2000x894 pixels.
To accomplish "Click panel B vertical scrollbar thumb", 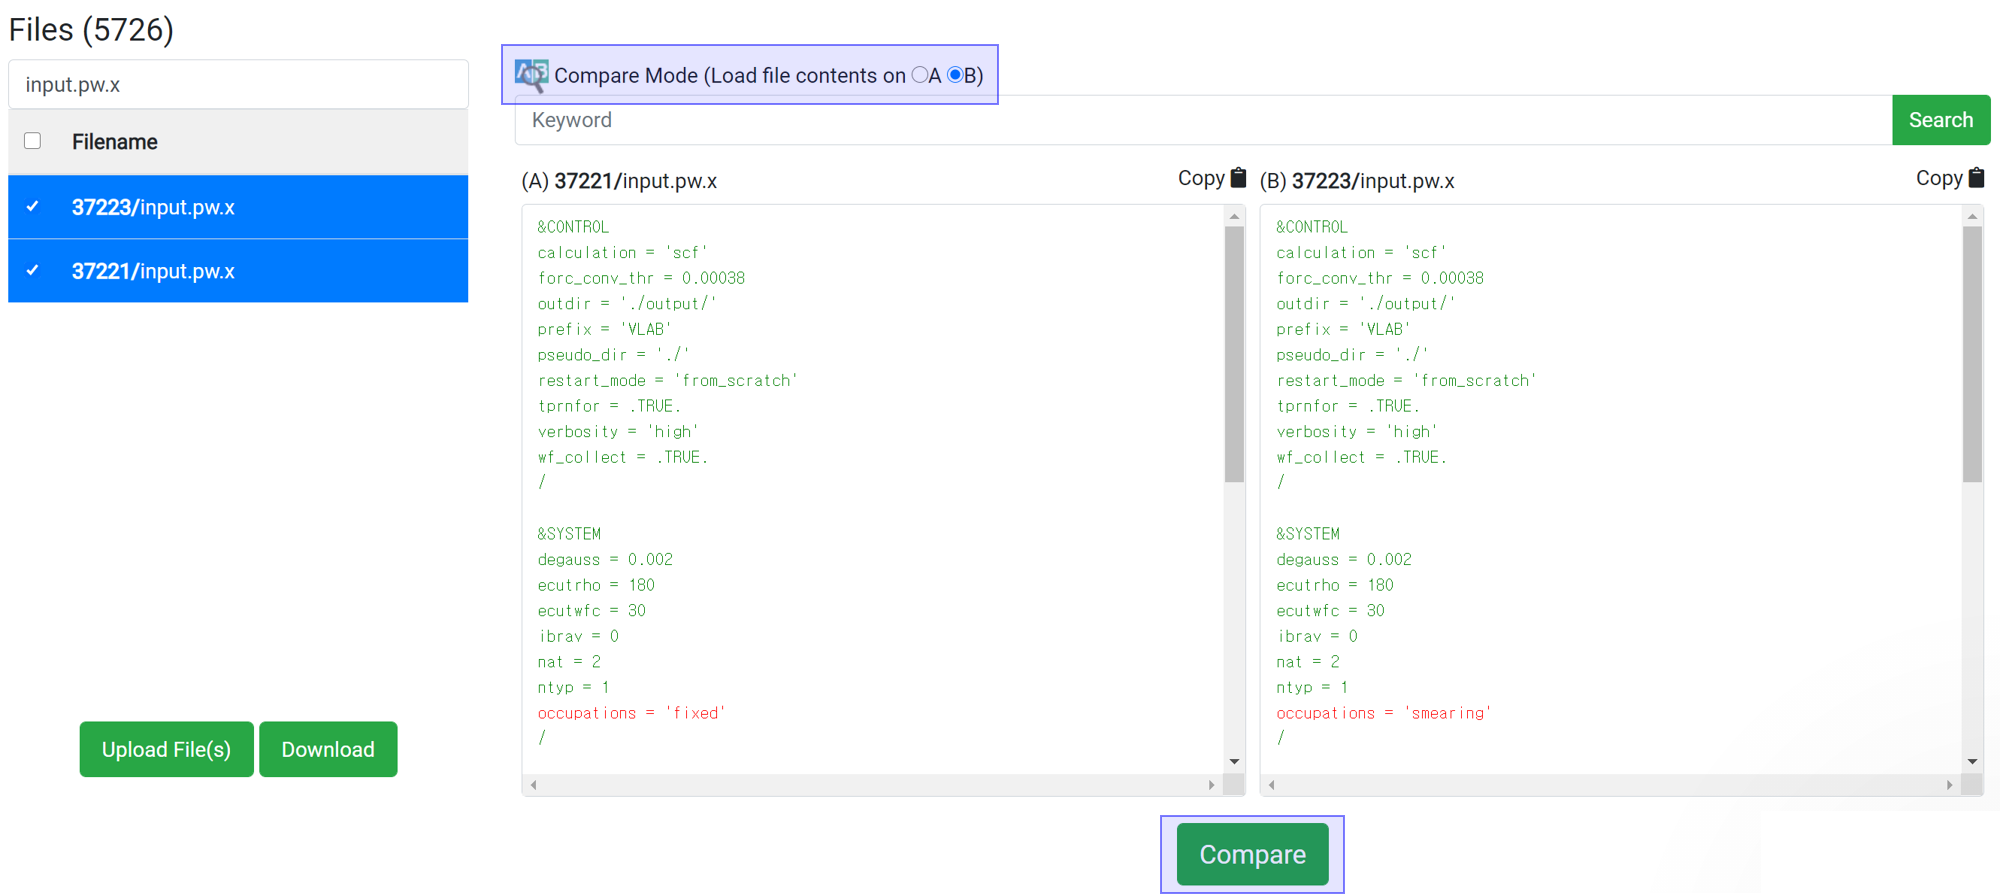I will tap(1972, 355).
